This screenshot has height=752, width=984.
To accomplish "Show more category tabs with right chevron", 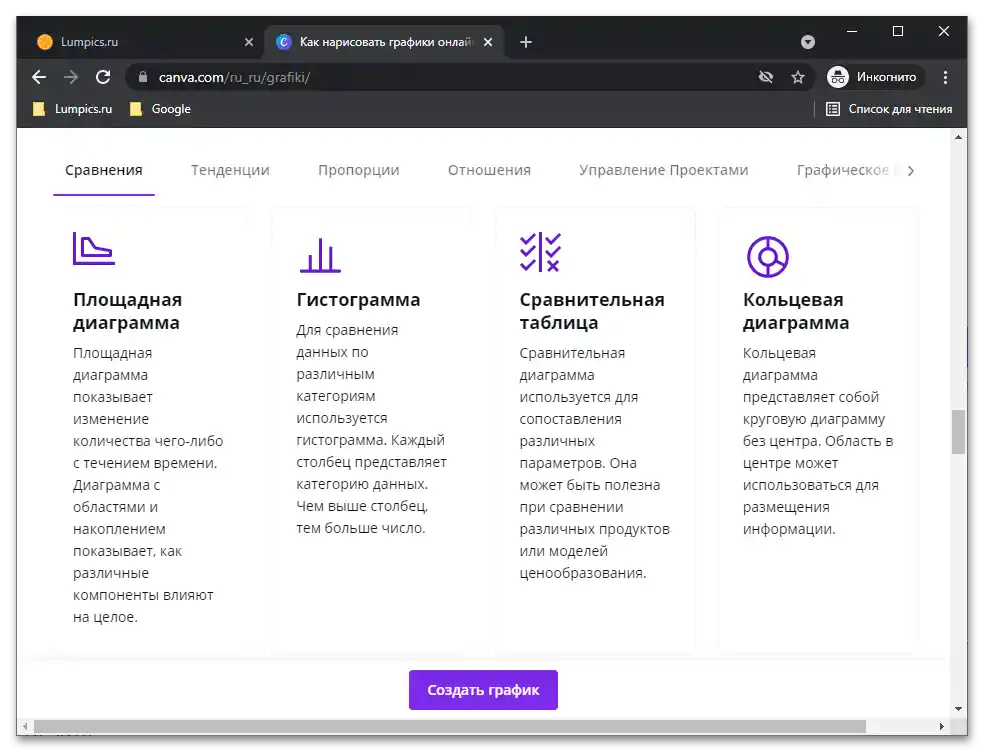I will click(x=911, y=171).
